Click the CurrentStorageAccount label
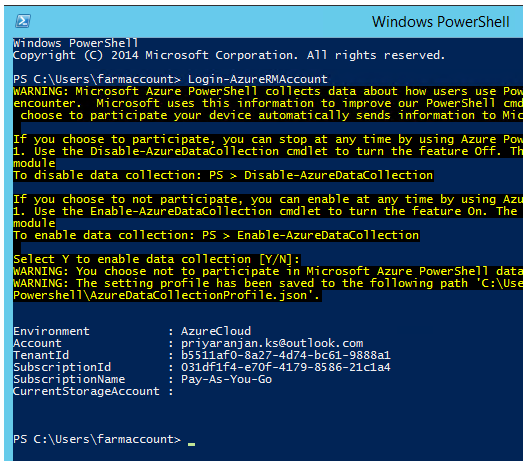The image size is (525, 463). [86, 391]
